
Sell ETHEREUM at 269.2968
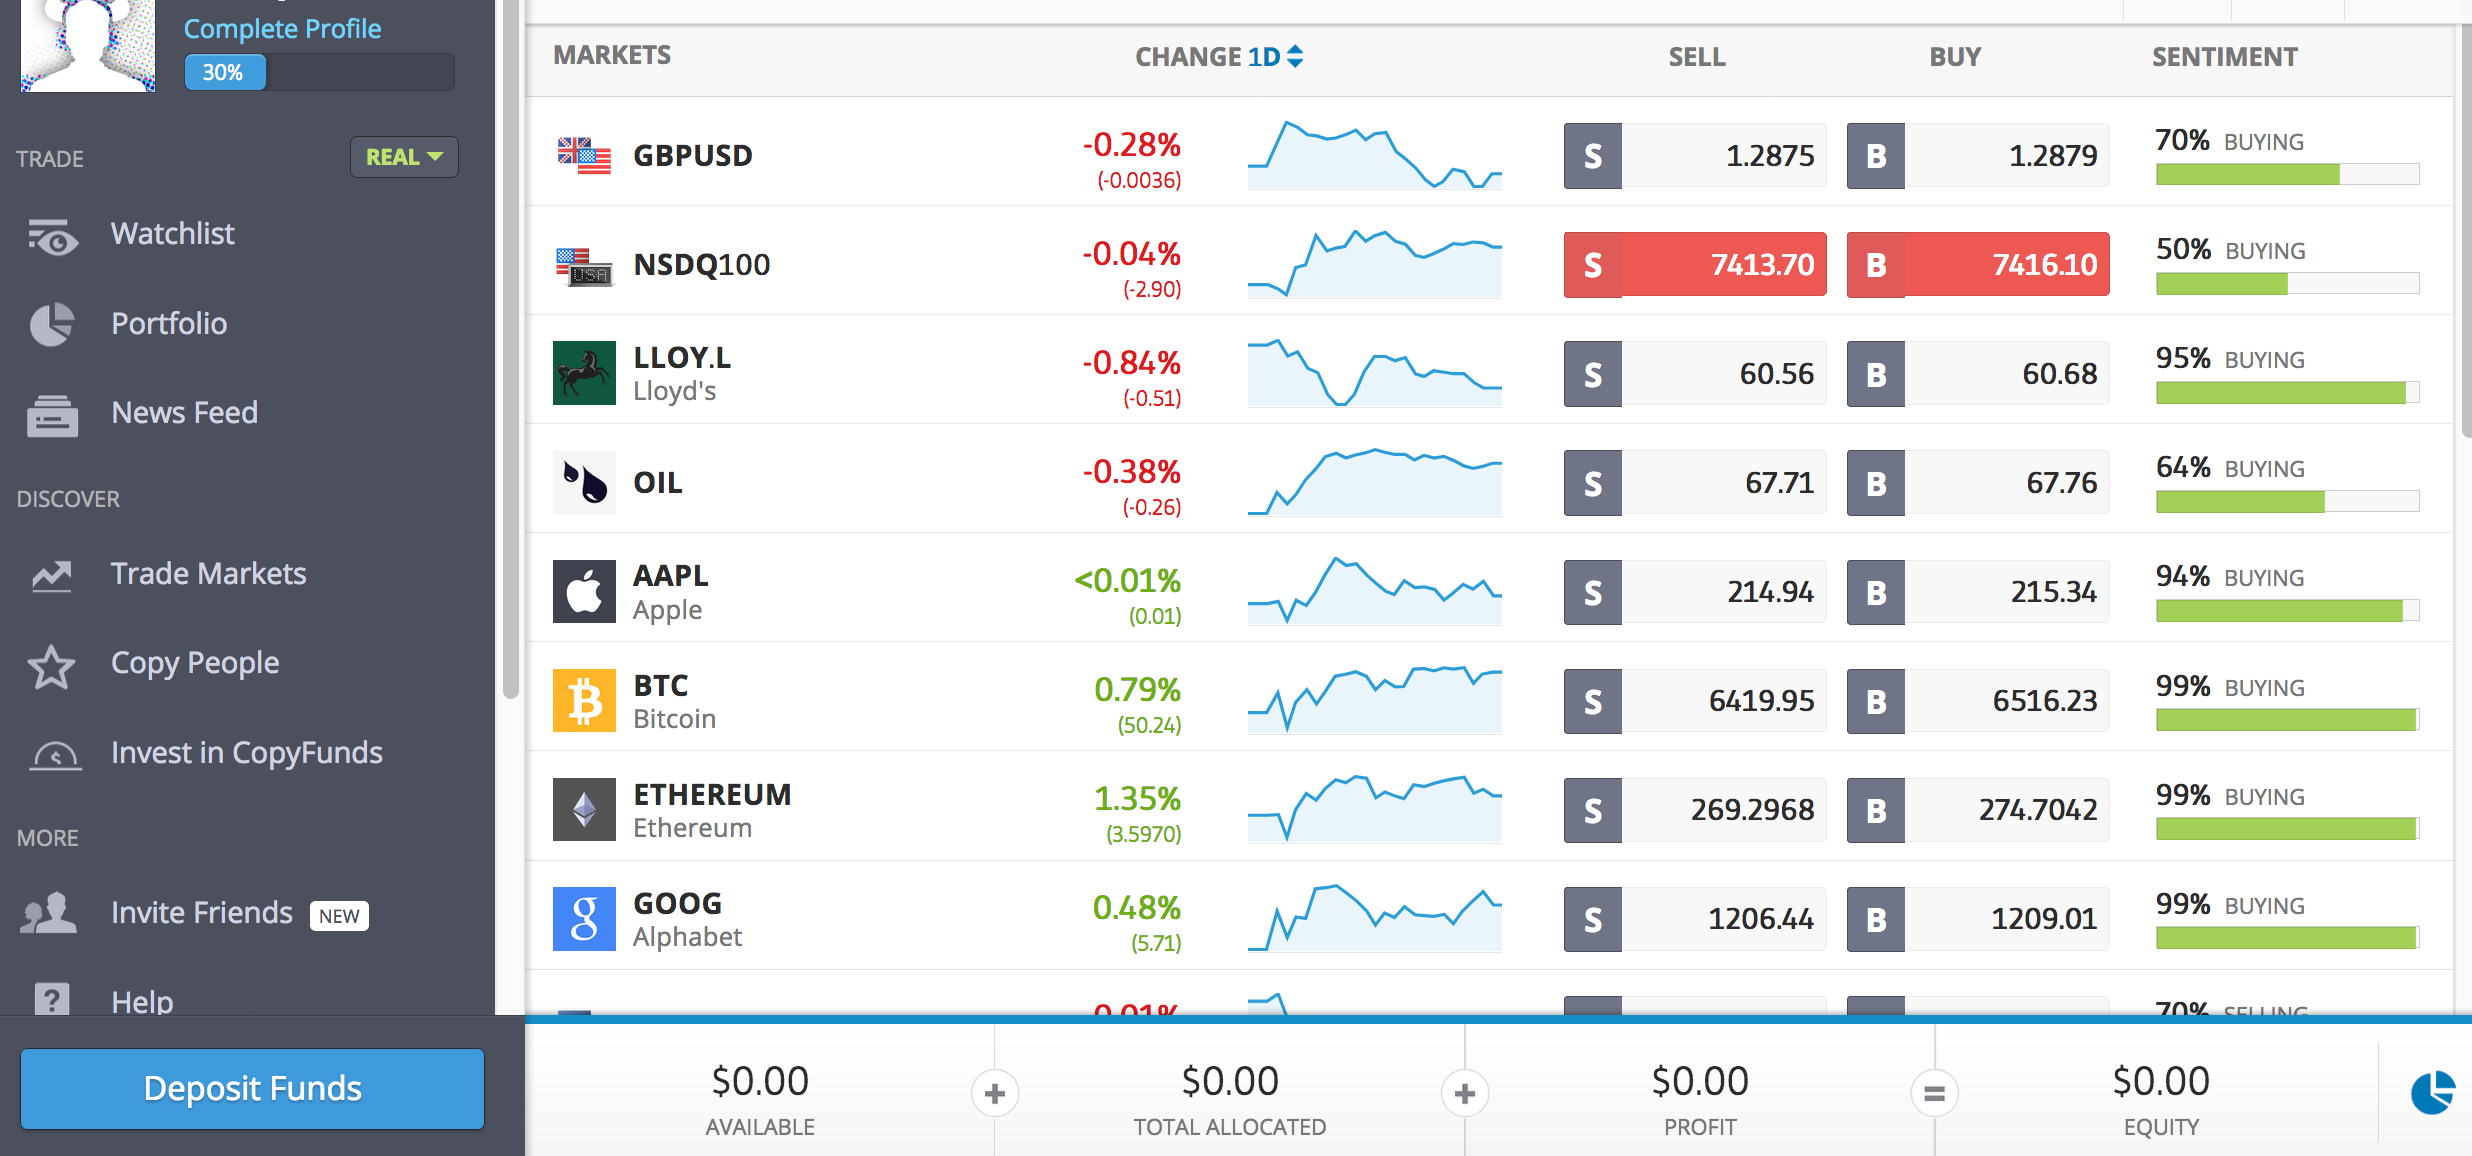pyautogui.click(x=1695, y=810)
